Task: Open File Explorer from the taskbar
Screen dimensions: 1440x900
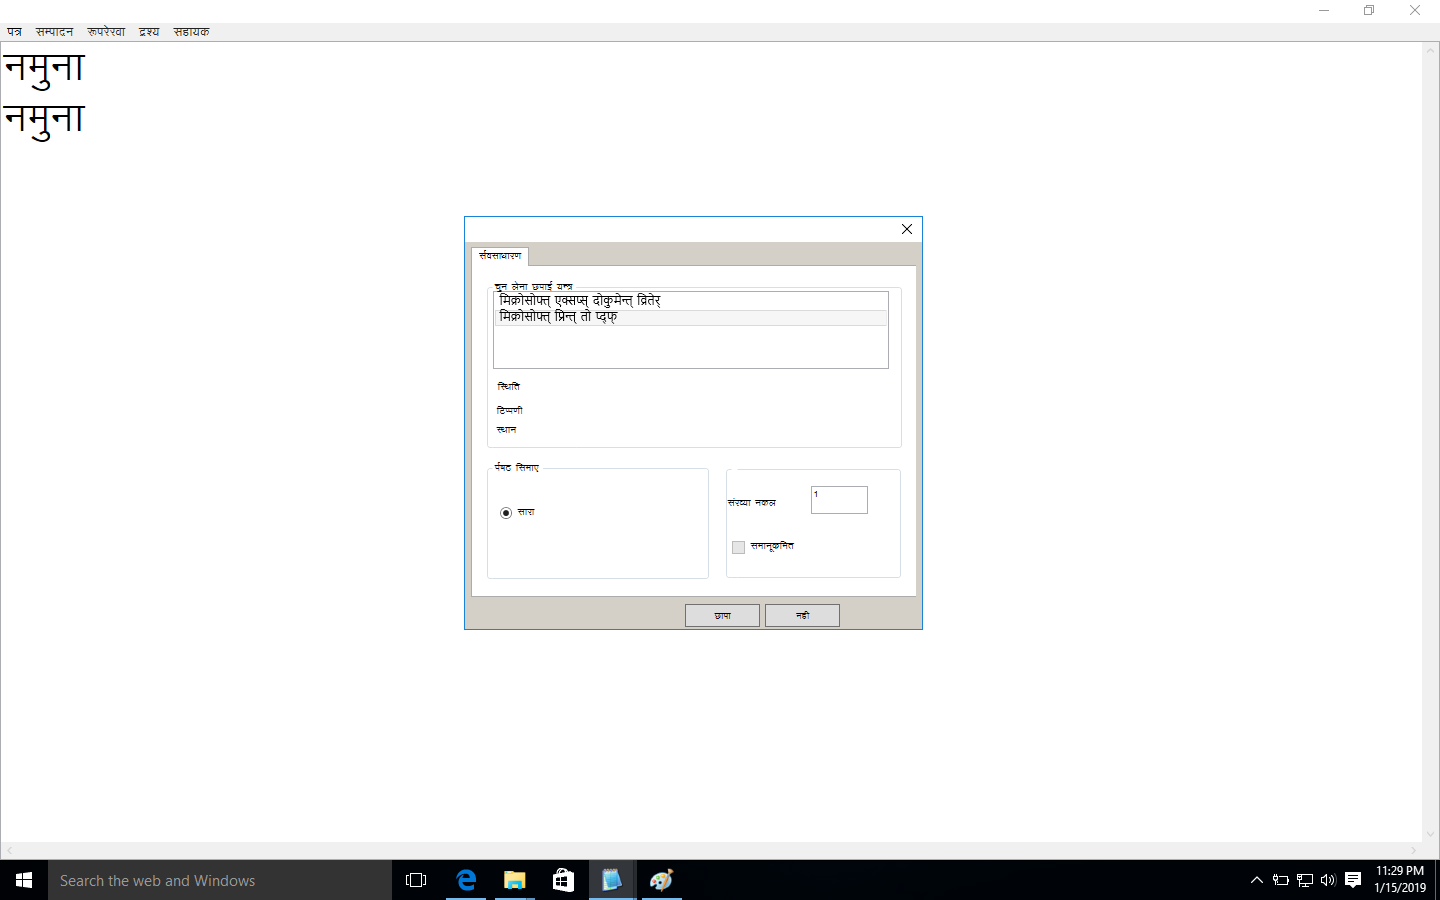Action: (x=514, y=880)
